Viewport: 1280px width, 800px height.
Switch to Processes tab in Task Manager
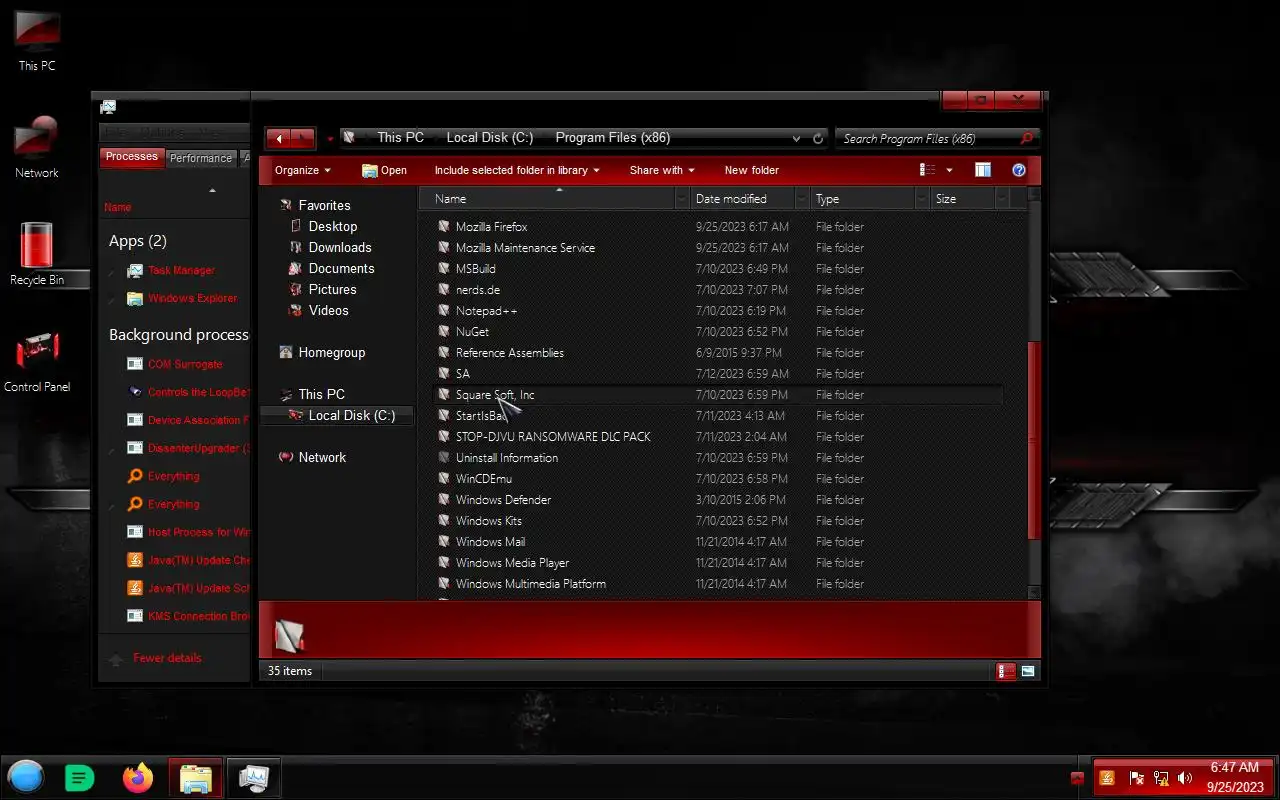coord(131,157)
